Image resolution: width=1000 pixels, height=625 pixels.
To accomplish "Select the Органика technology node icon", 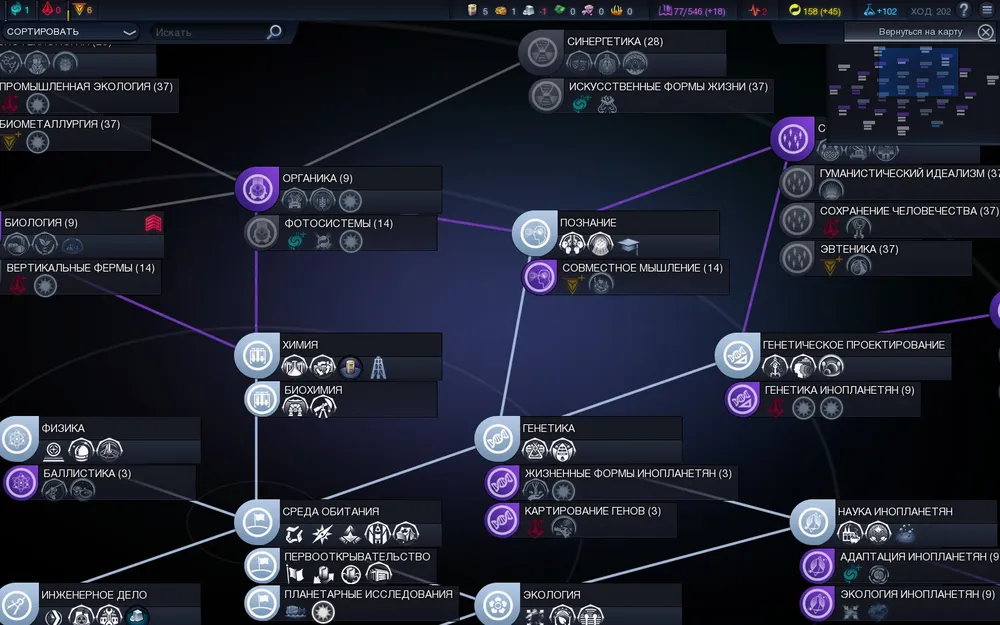I will pyautogui.click(x=256, y=187).
